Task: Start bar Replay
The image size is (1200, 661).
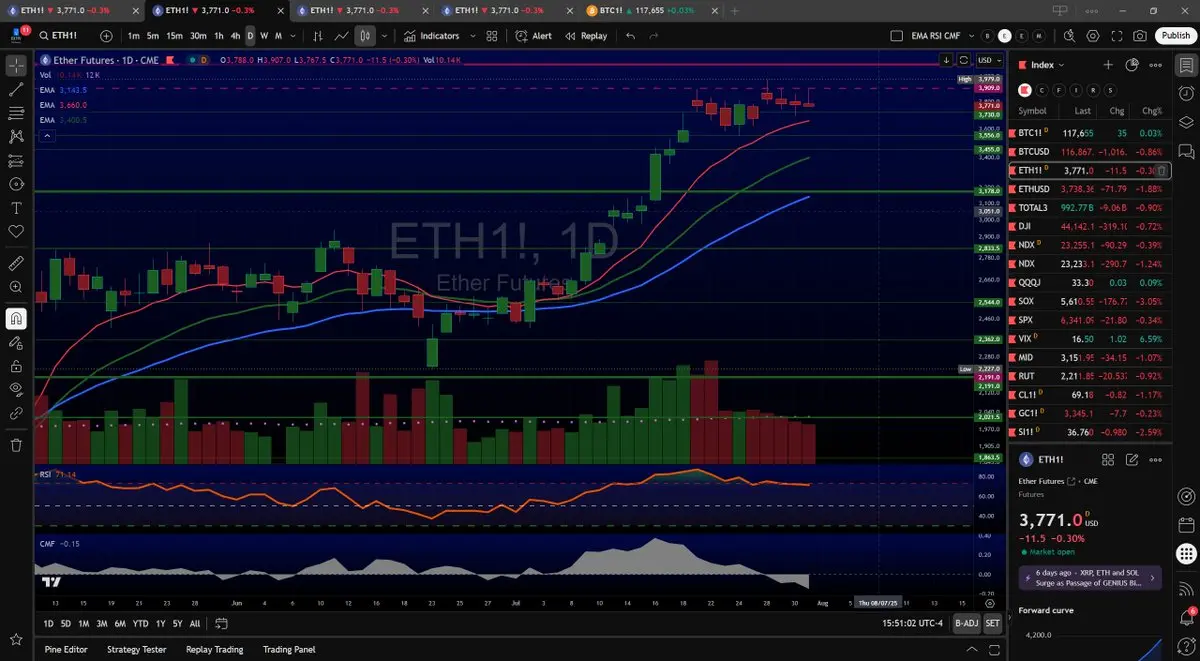Action: 586,36
